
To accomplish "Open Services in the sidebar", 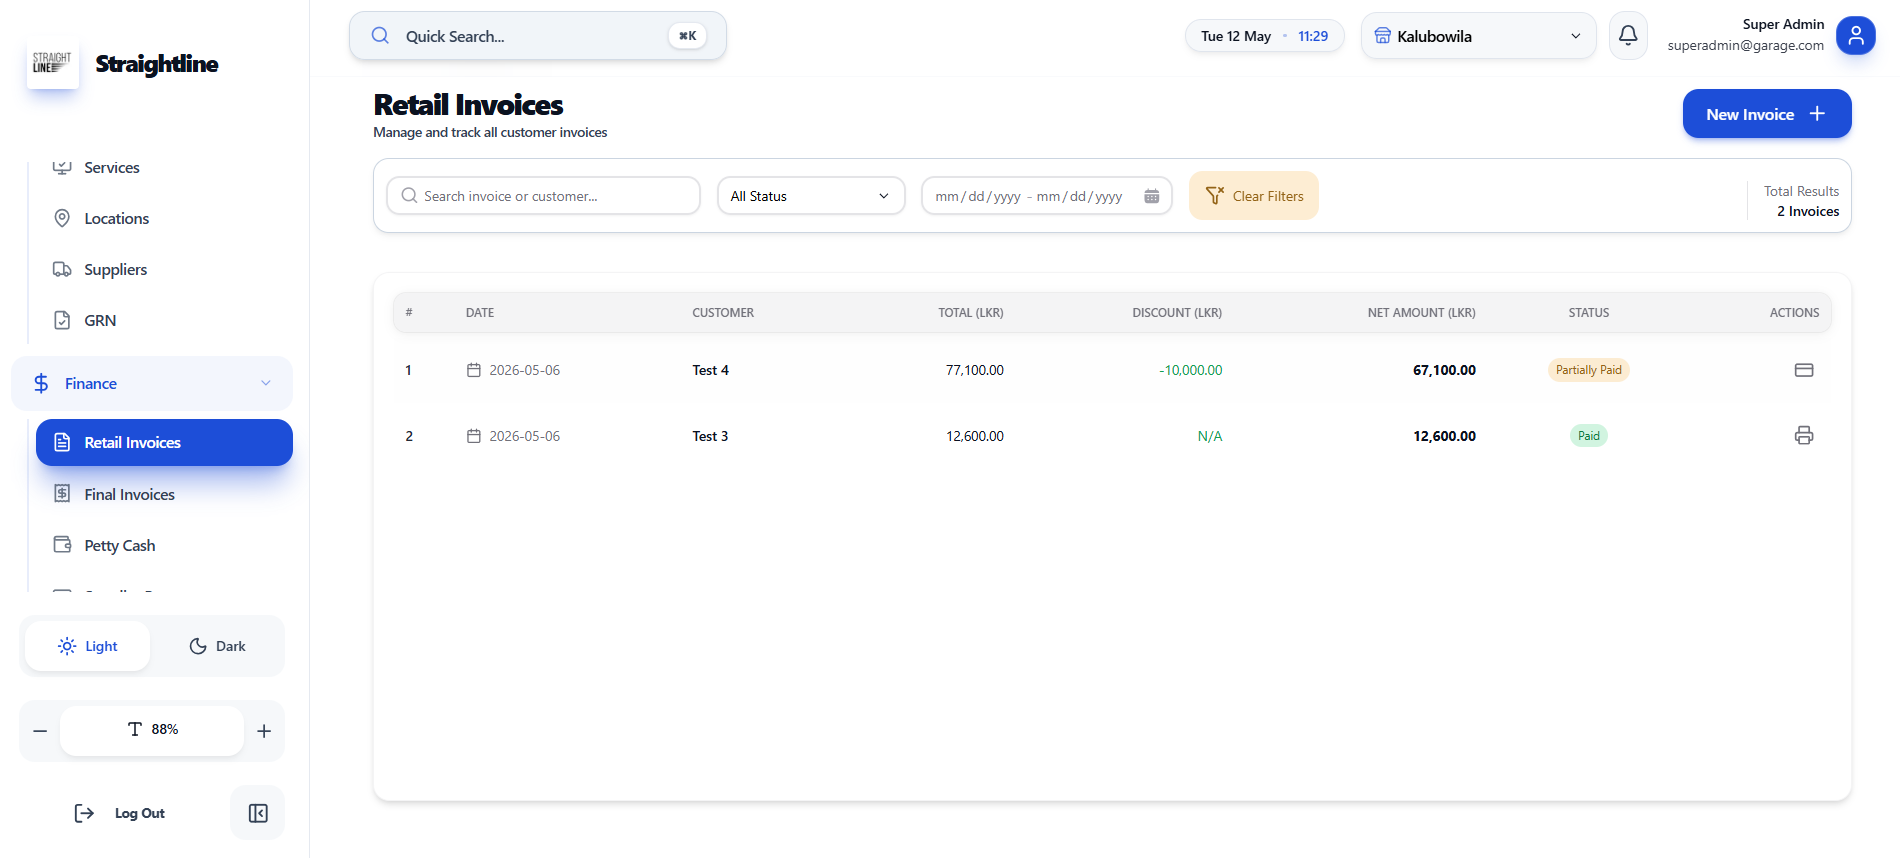I will coord(112,167).
